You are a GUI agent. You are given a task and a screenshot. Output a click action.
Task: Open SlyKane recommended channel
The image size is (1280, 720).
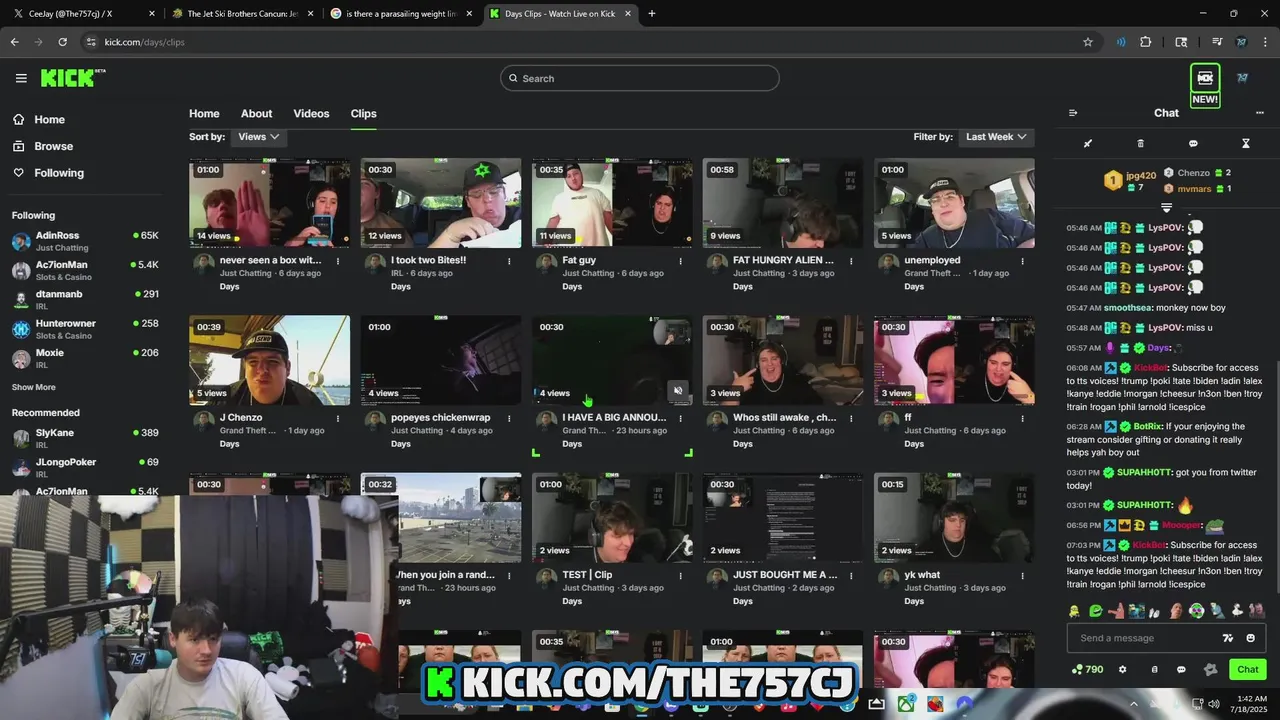pyautogui.click(x=85, y=438)
